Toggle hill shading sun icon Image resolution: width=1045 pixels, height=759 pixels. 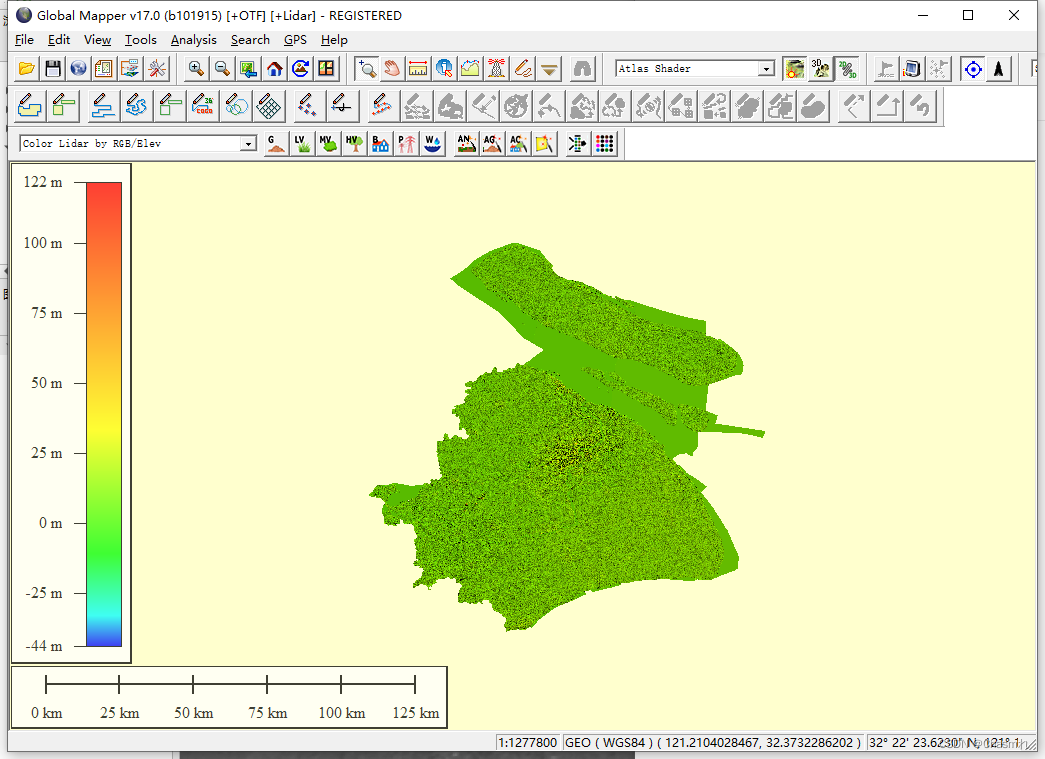tap(794, 69)
